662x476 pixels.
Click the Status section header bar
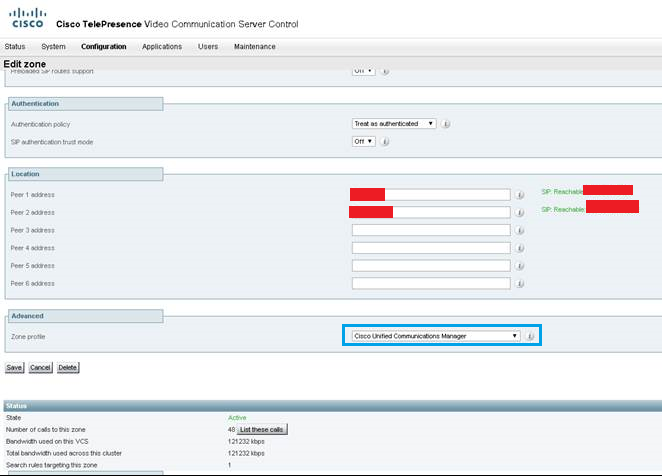pyautogui.click(x=333, y=406)
